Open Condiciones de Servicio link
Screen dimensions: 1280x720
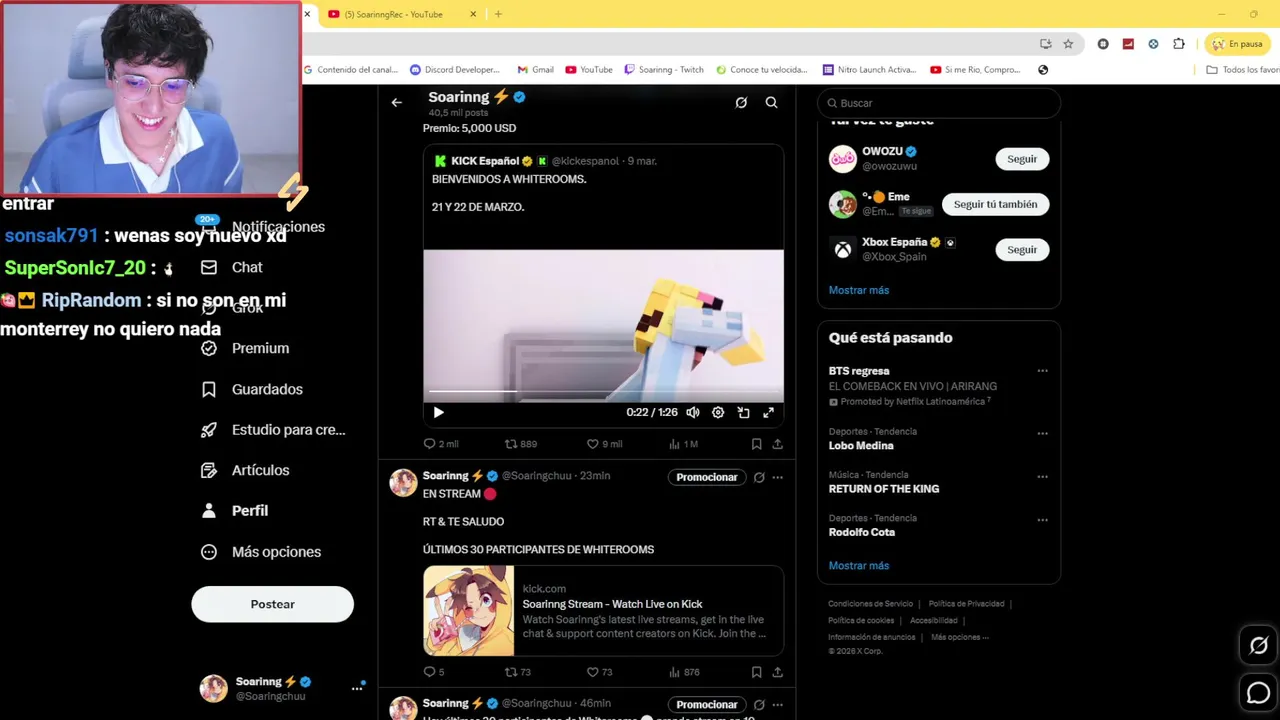(x=870, y=604)
